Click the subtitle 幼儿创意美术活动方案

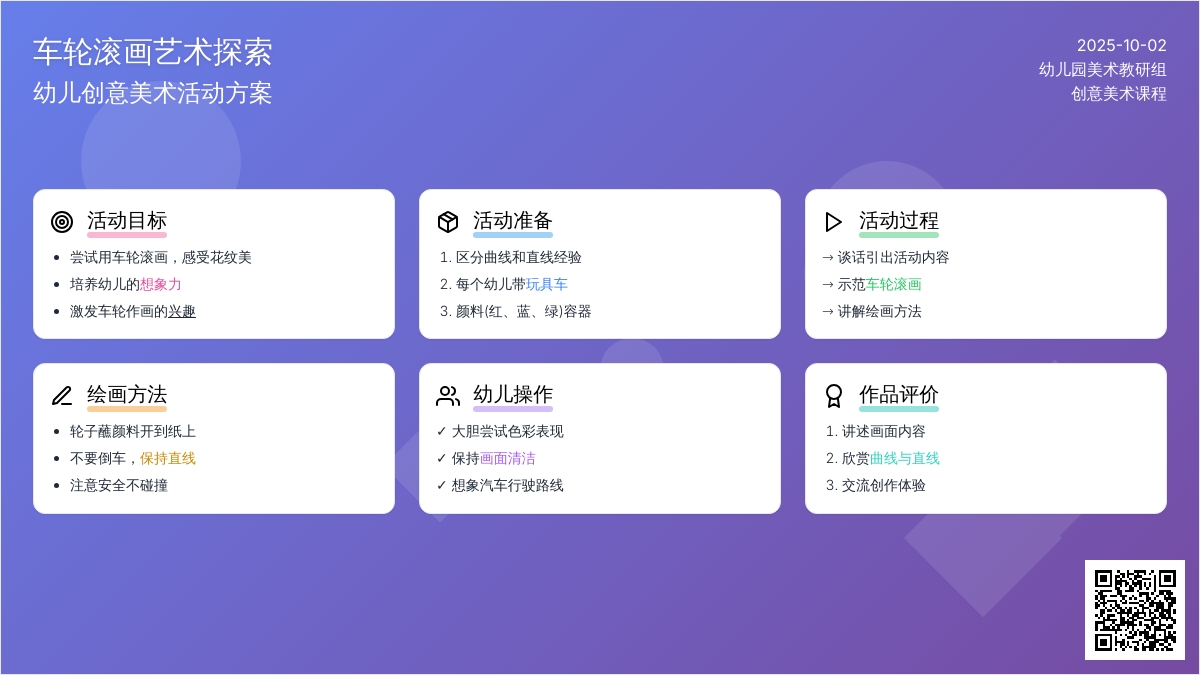point(152,93)
